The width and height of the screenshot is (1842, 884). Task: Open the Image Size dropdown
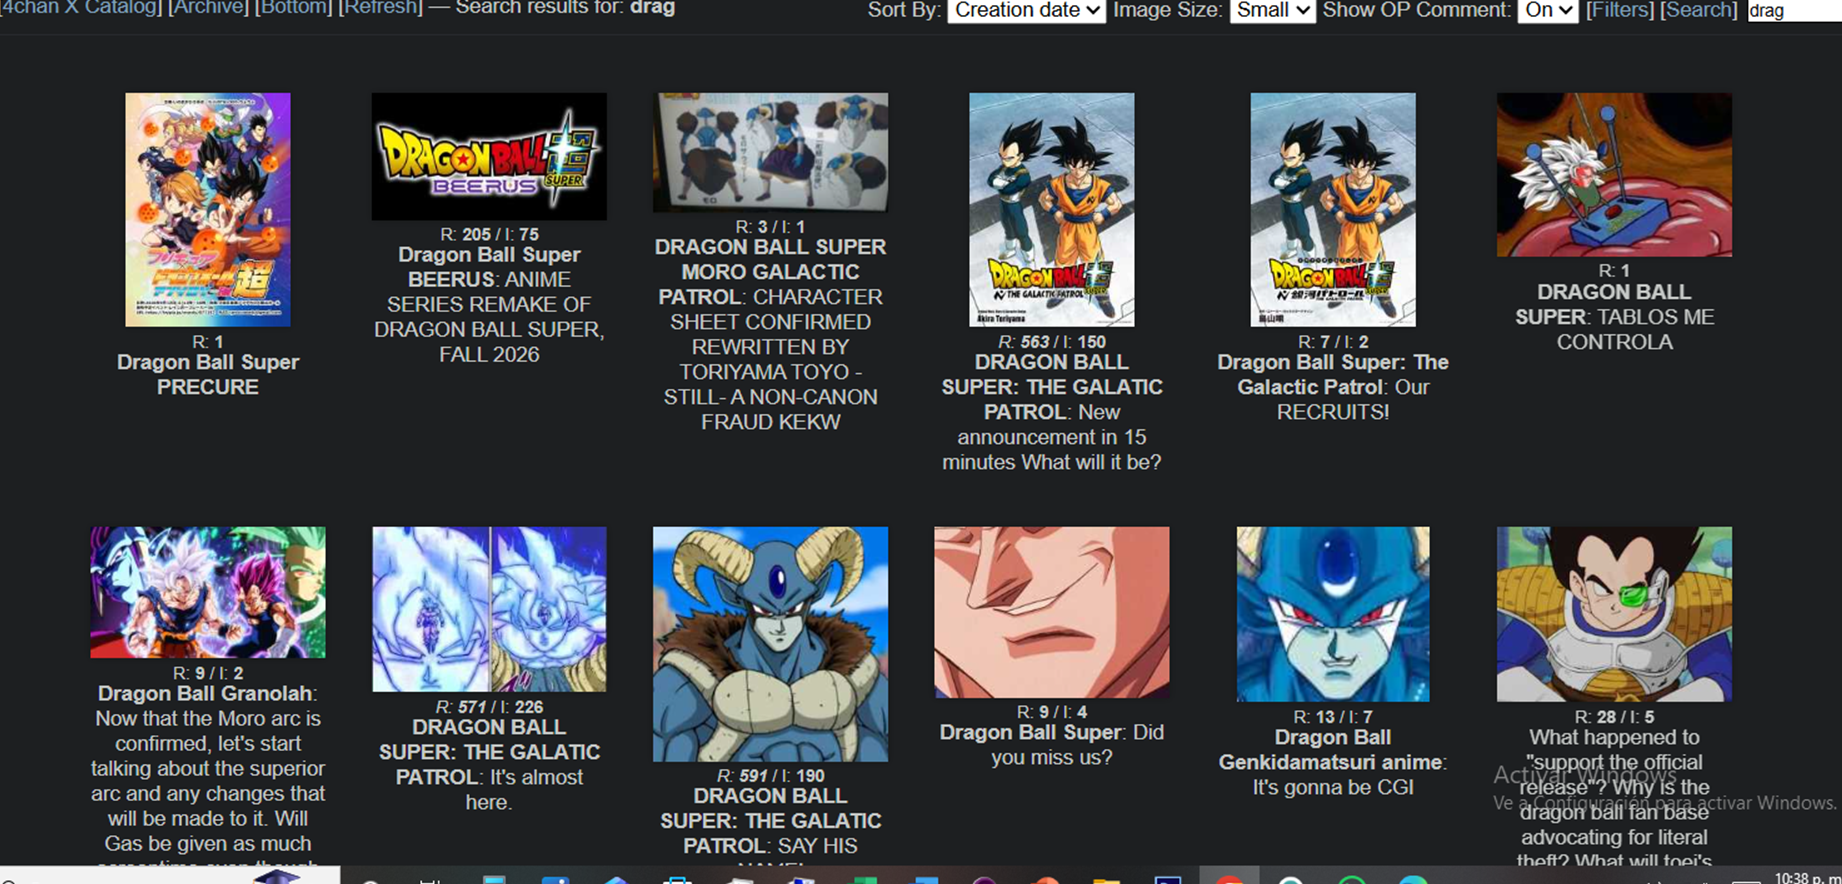(x=1272, y=10)
